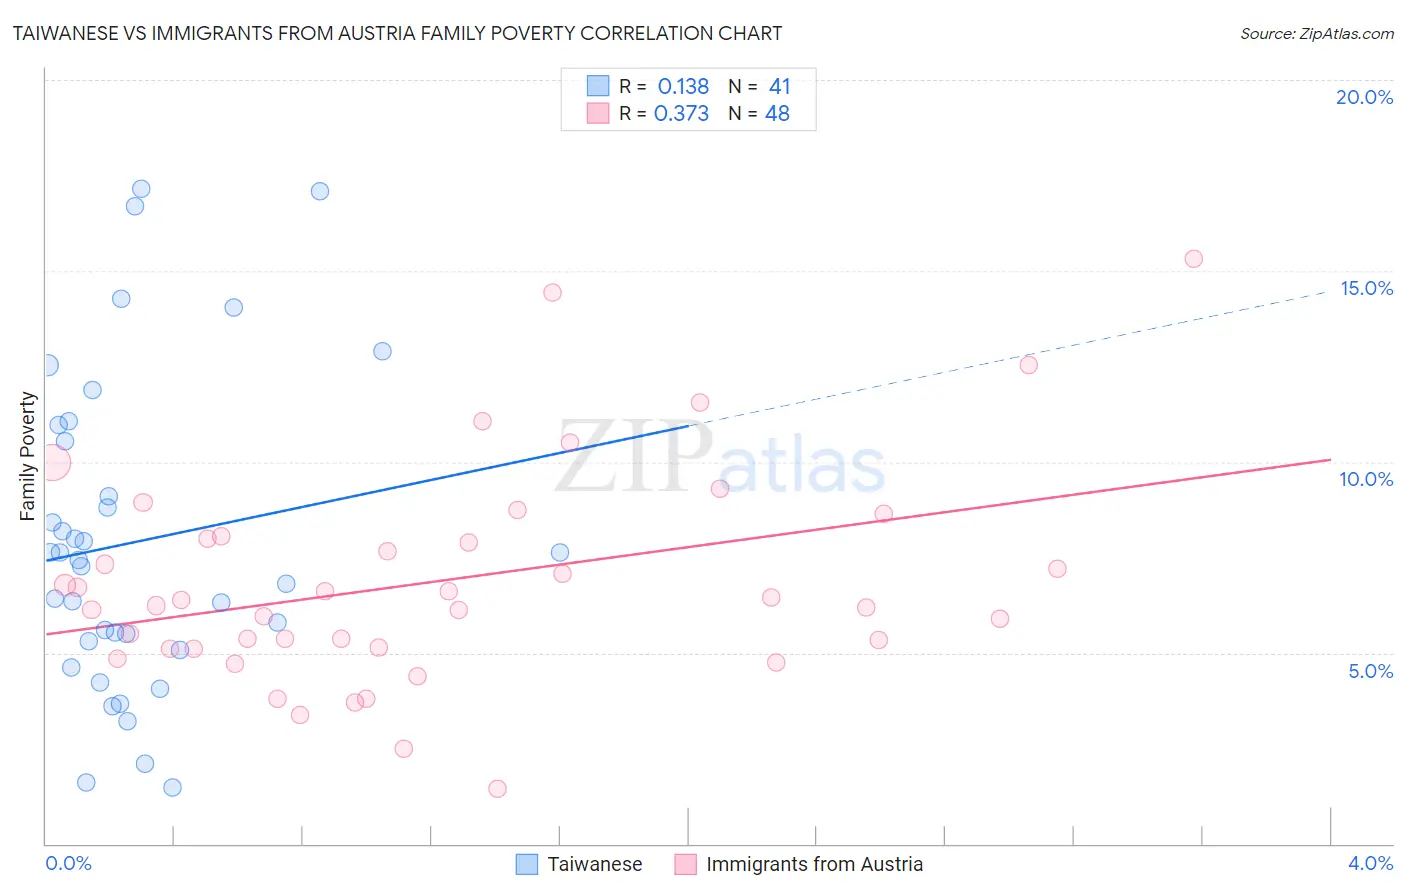Click the highest pink data point near 15%
The height and width of the screenshot is (892, 1406).
(1193, 259)
